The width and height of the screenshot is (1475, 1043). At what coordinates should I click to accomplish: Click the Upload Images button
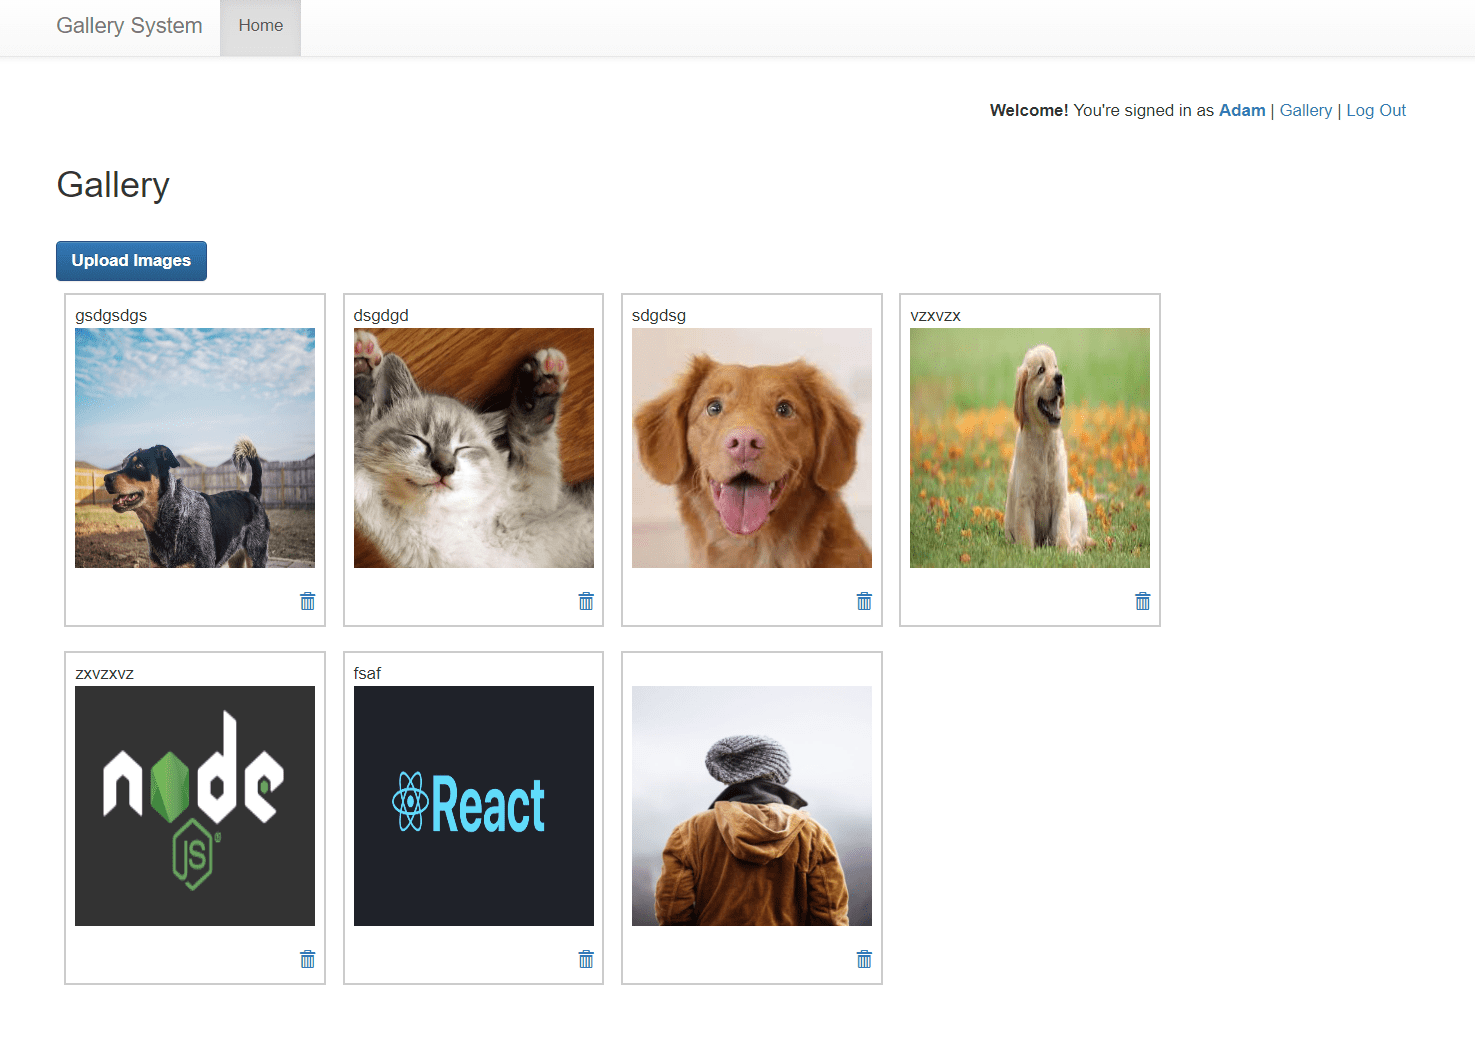(x=131, y=260)
